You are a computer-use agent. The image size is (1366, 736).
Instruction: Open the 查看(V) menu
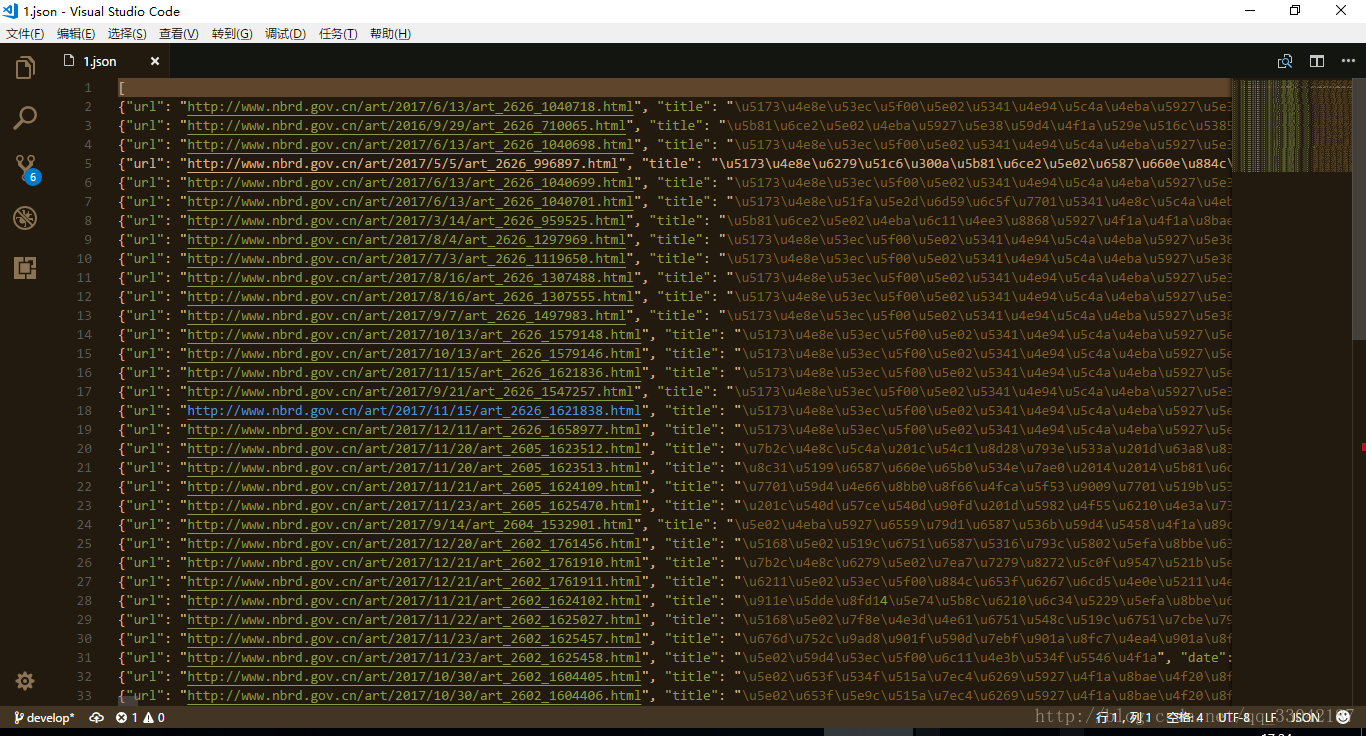point(179,33)
